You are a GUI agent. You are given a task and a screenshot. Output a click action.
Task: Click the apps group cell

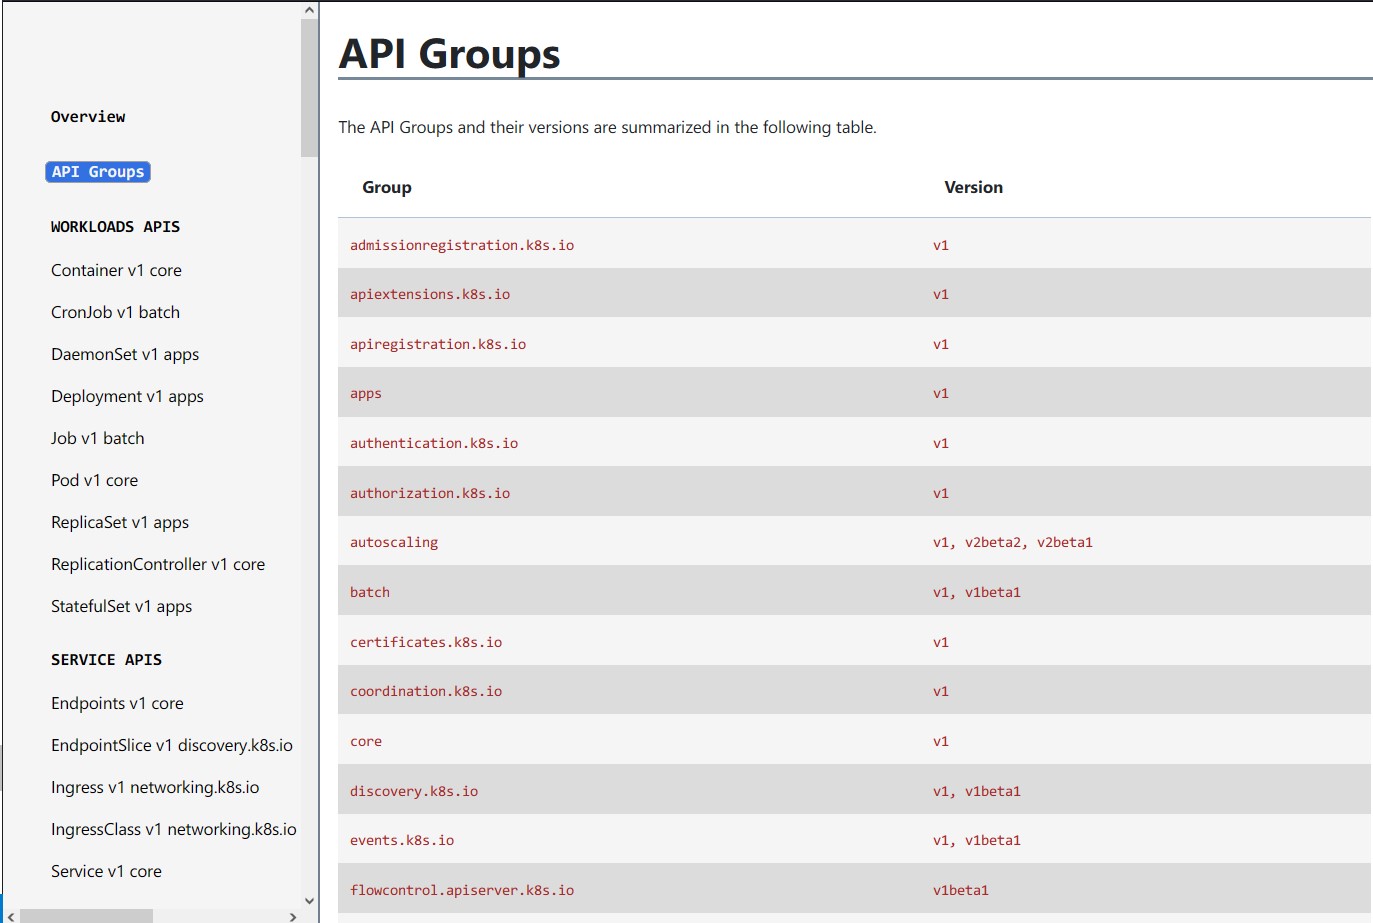pos(366,393)
